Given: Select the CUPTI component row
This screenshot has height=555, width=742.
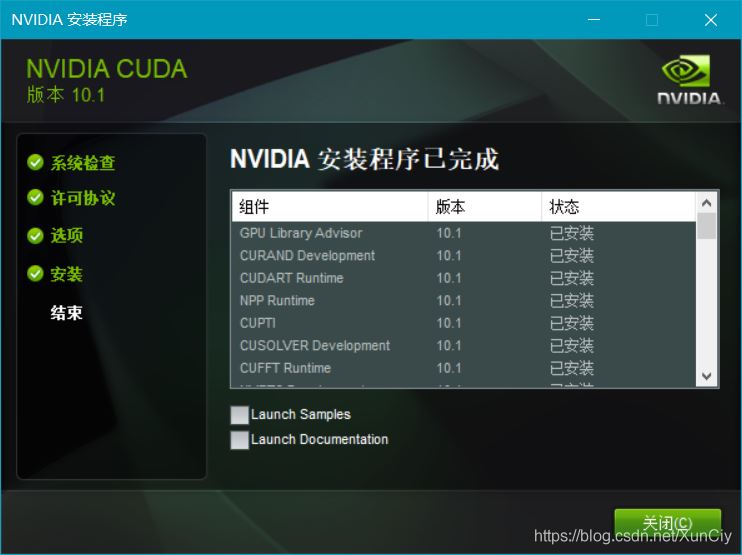Looking at the screenshot, I should pyautogui.click(x=258, y=323).
